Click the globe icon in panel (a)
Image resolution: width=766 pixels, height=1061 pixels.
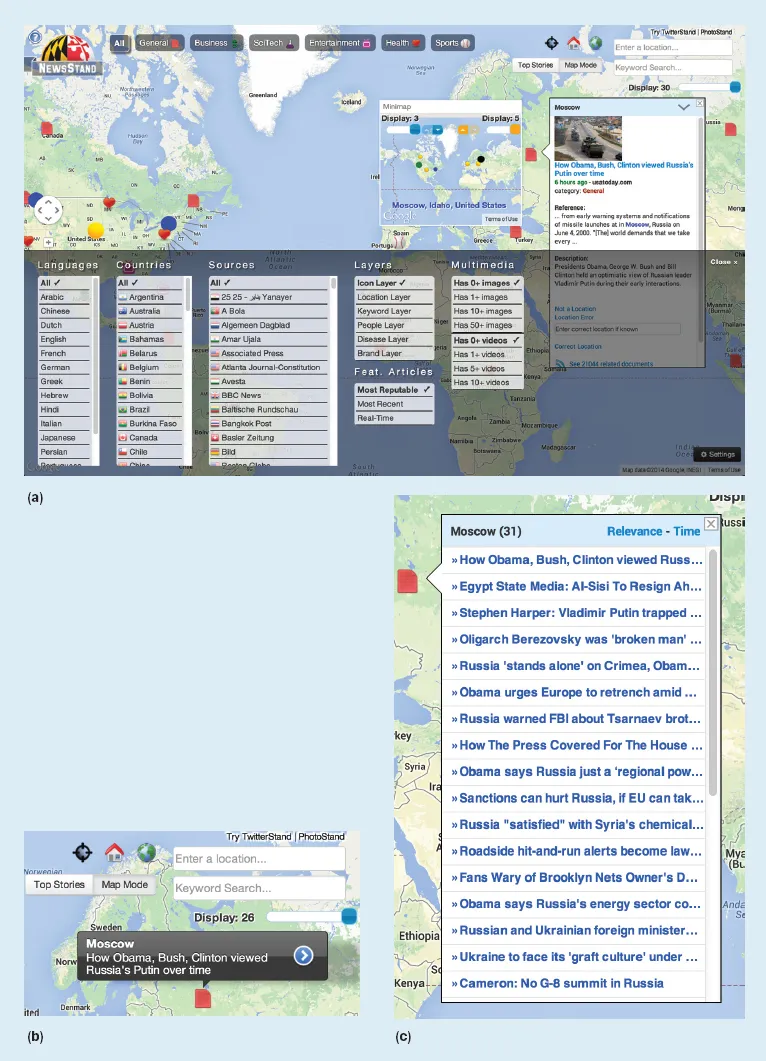tap(595, 43)
